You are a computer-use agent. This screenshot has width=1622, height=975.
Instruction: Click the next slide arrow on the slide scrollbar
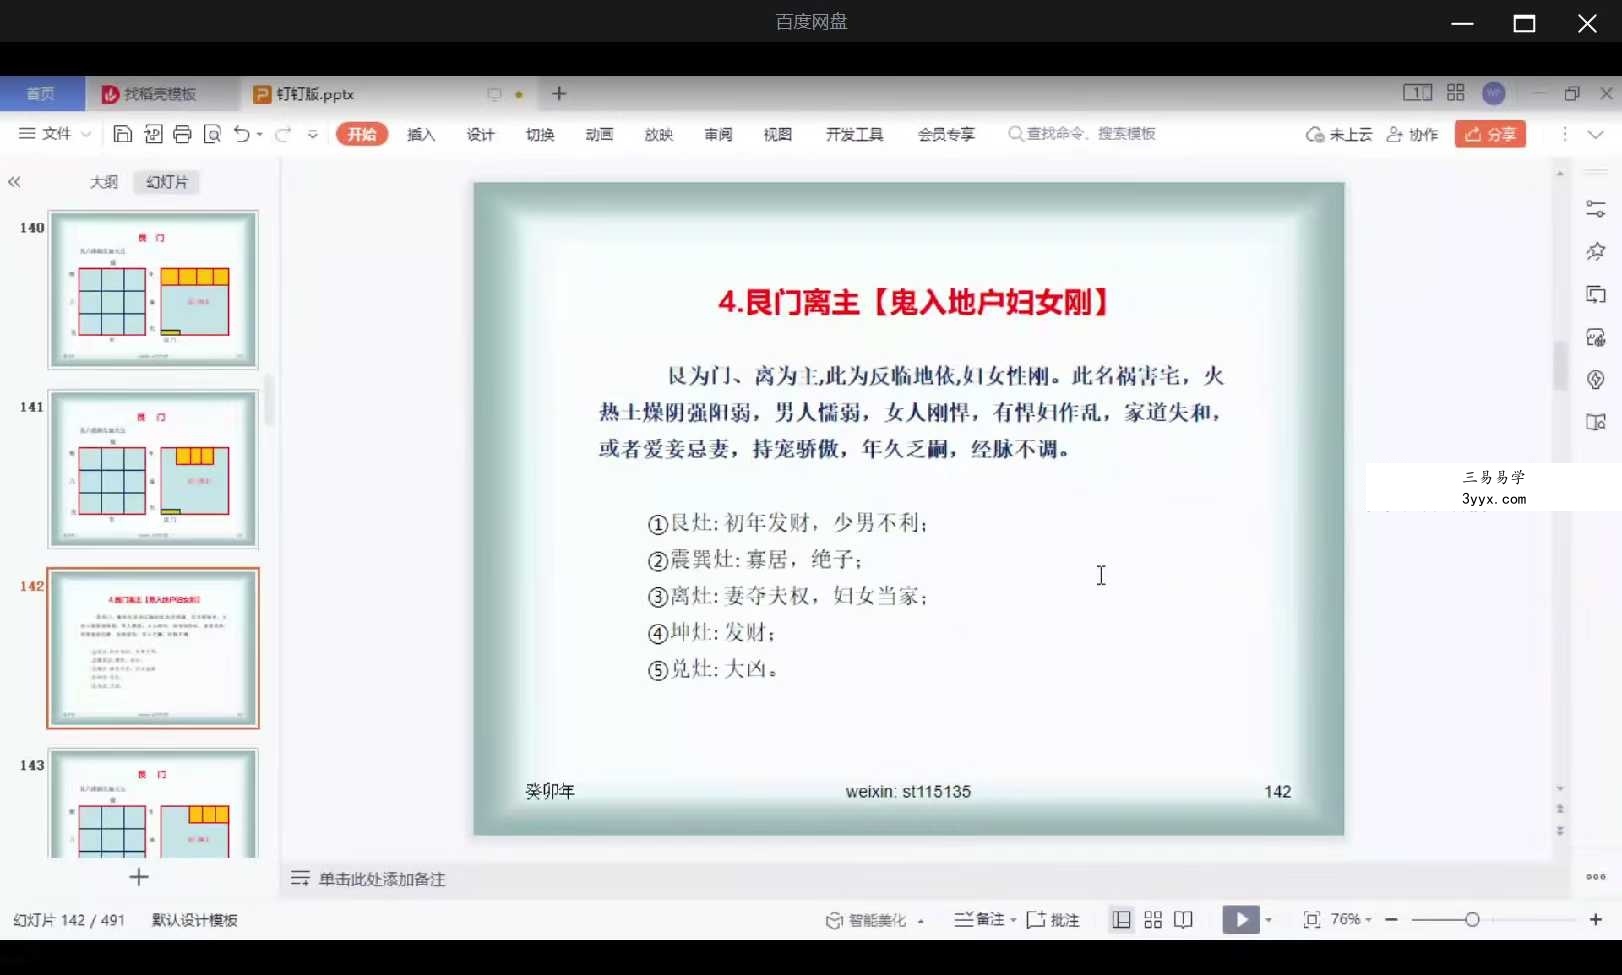(1560, 830)
